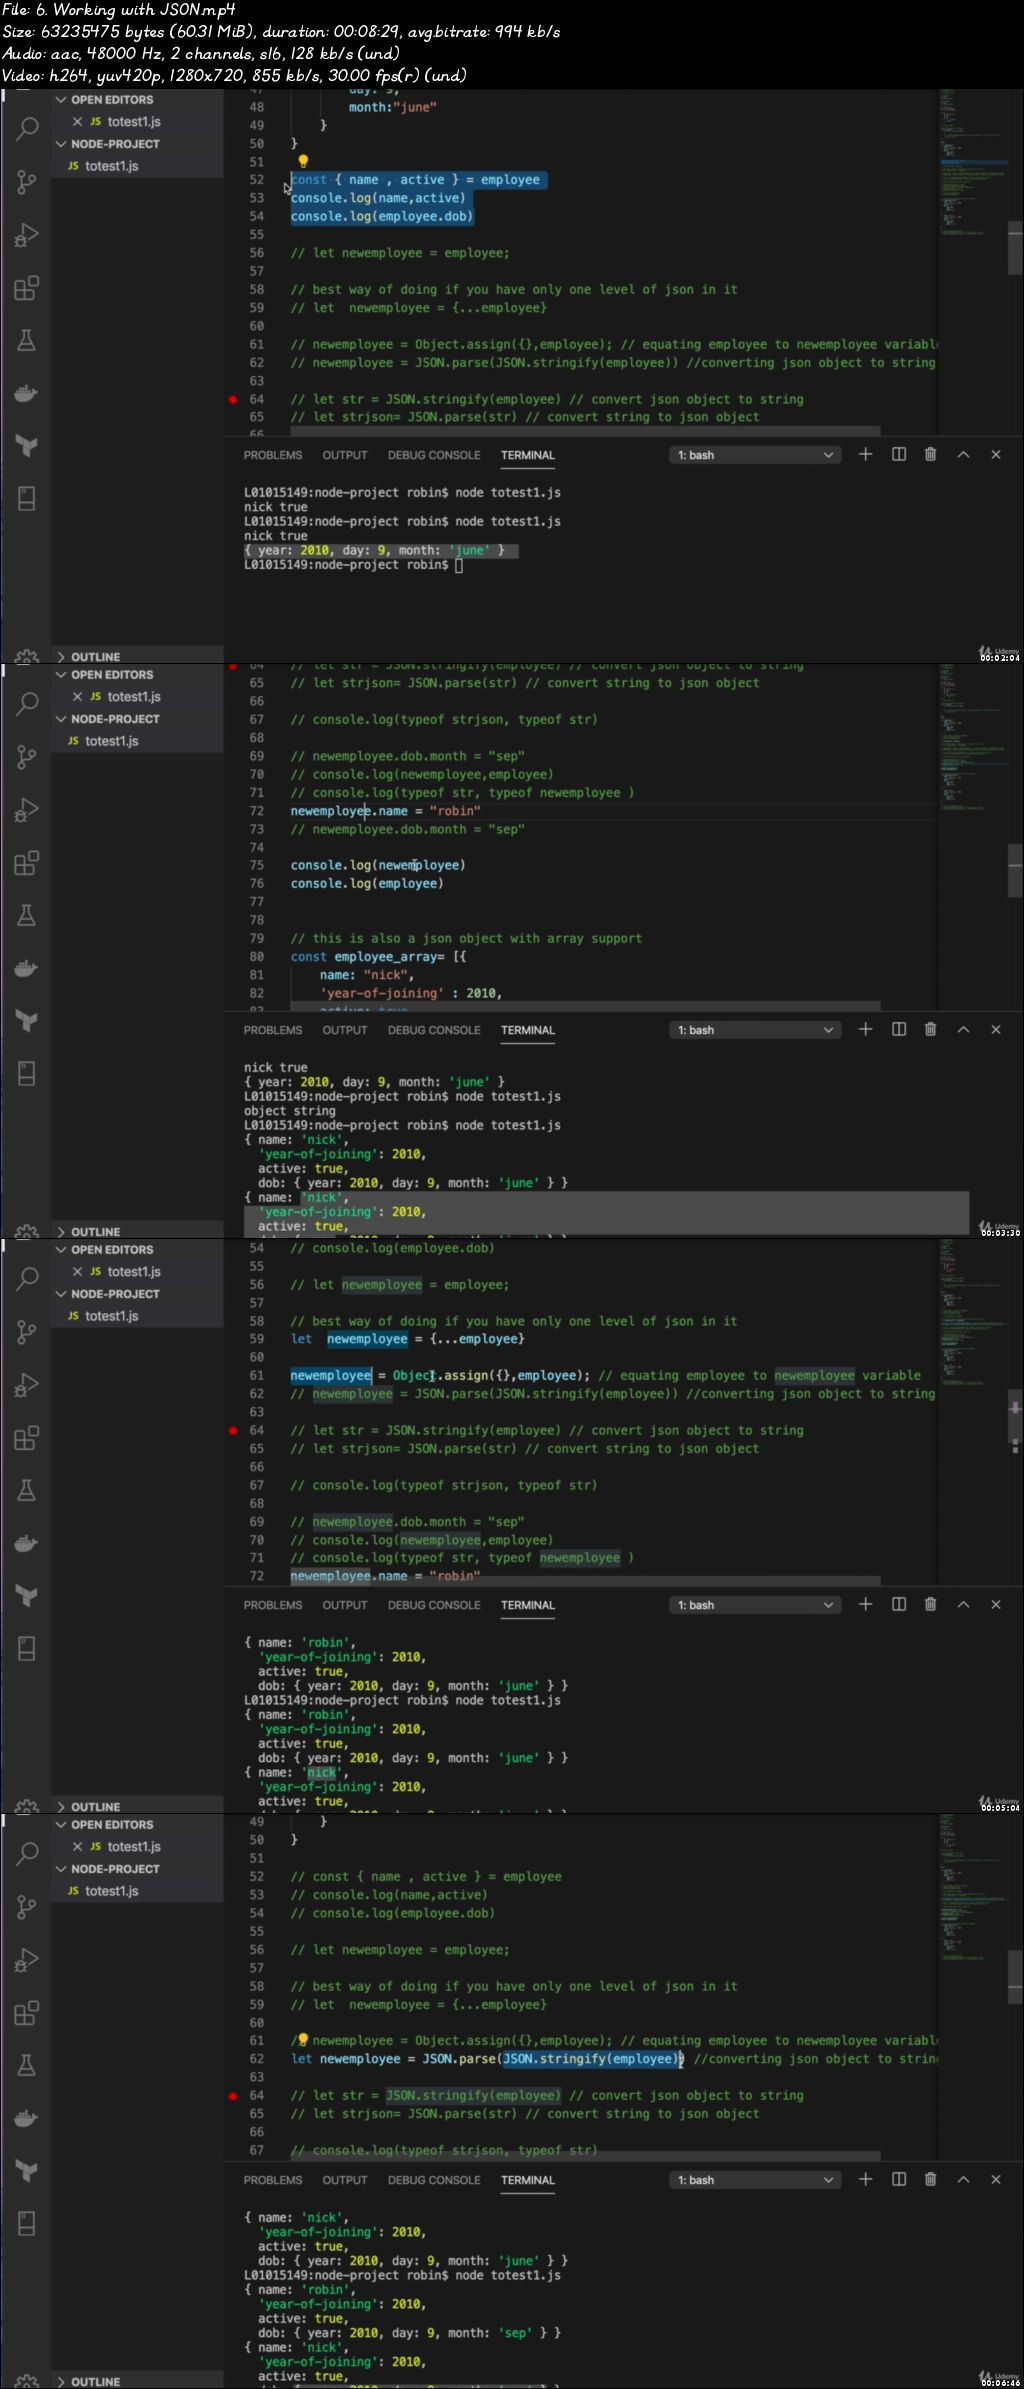The width and height of the screenshot is (1024, 2389).
Task: Click line number 52 in 00:02:04 frame
Action: pos(257,180)
